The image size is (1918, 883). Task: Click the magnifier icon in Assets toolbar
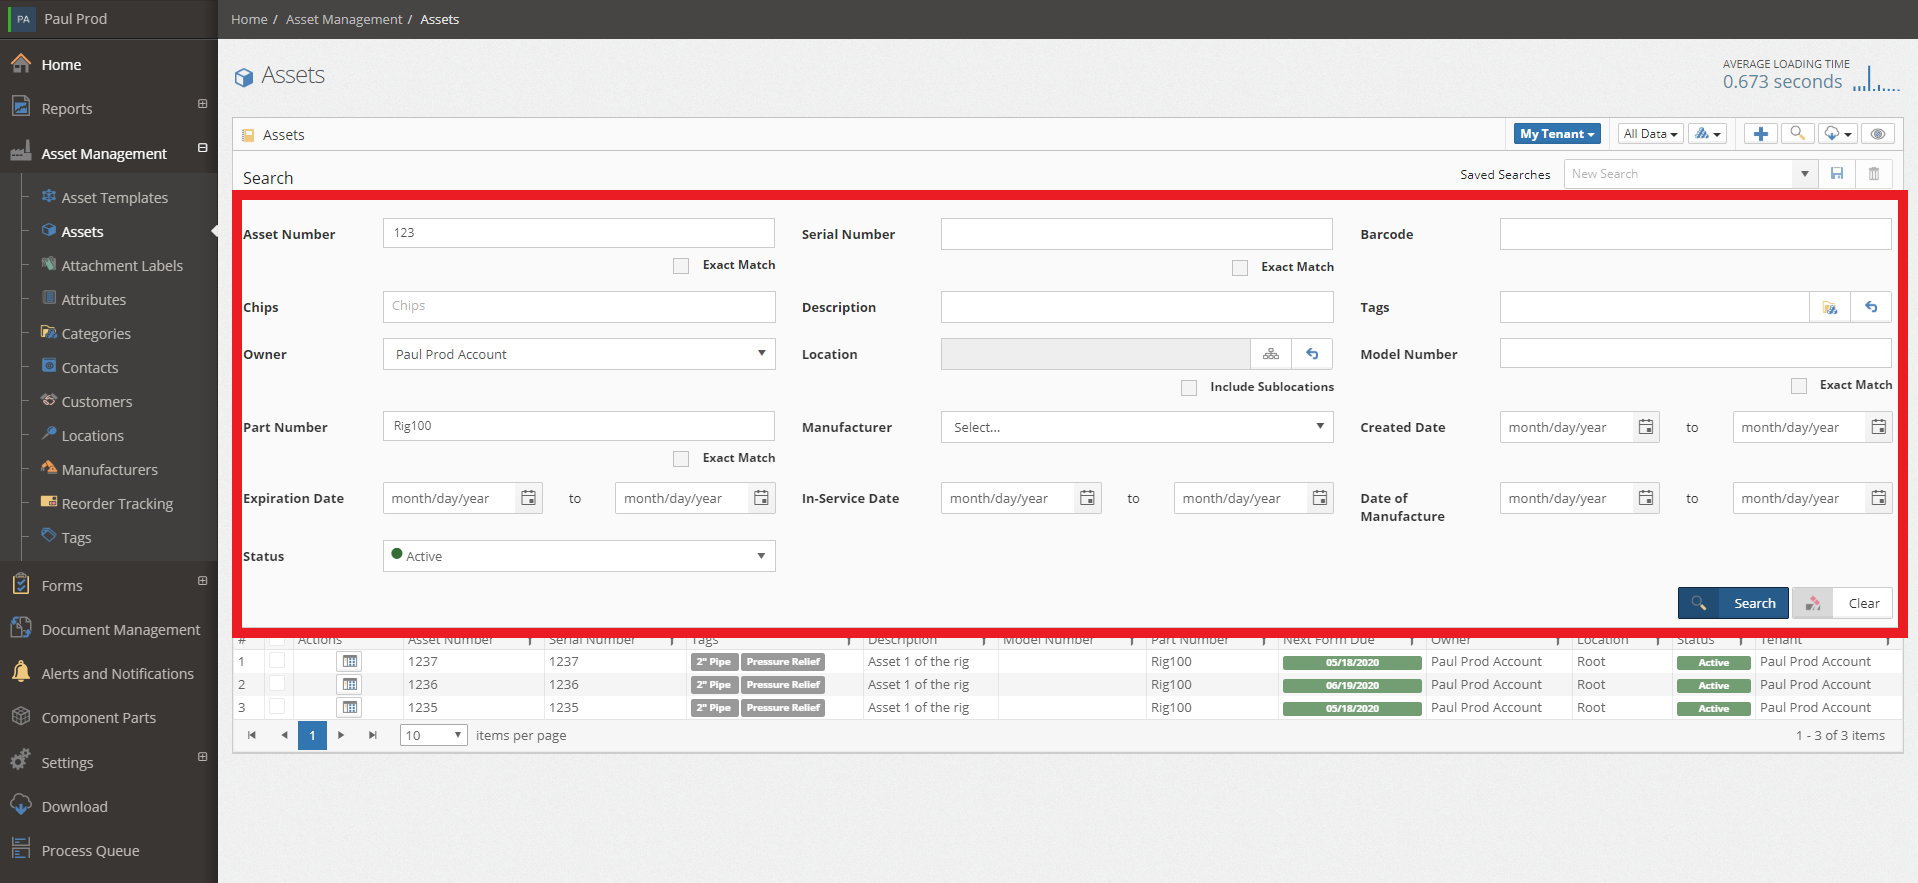pos(1797,134)
